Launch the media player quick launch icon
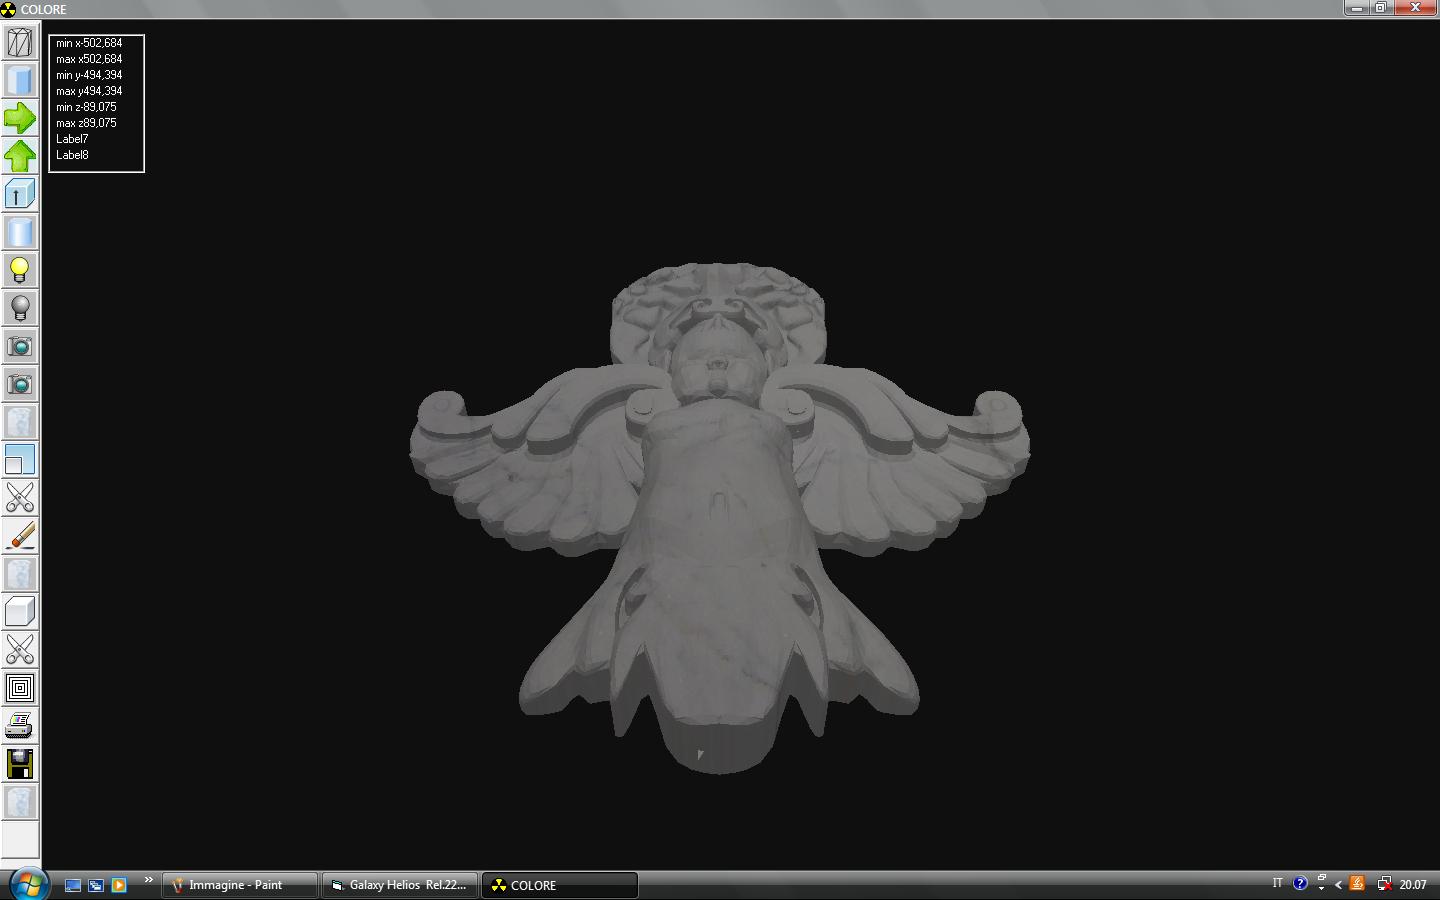Viewport: 1440px width, 900px height. click(x=119, y=885)
